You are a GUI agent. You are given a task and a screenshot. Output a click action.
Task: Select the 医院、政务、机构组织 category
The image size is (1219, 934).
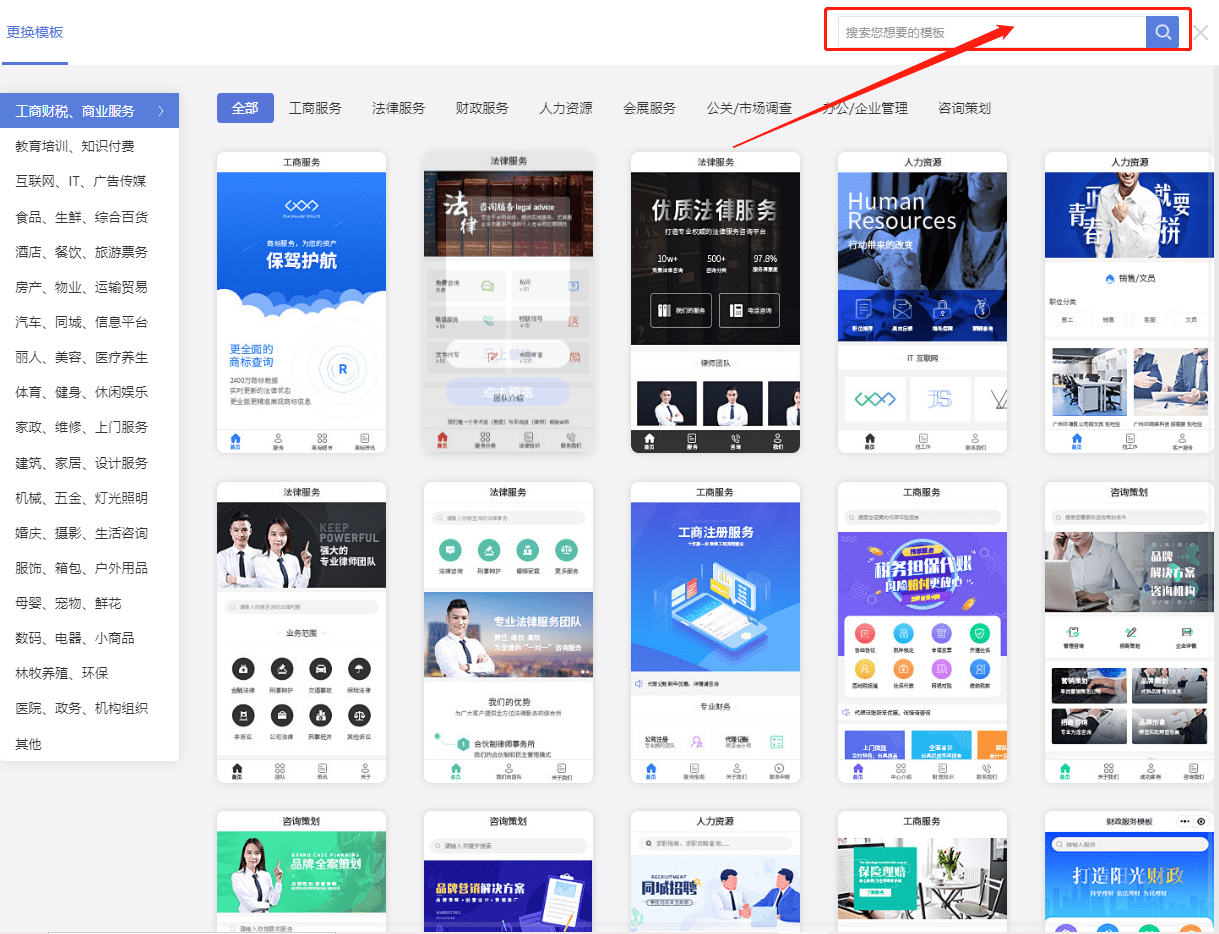(x=81, y=708)
